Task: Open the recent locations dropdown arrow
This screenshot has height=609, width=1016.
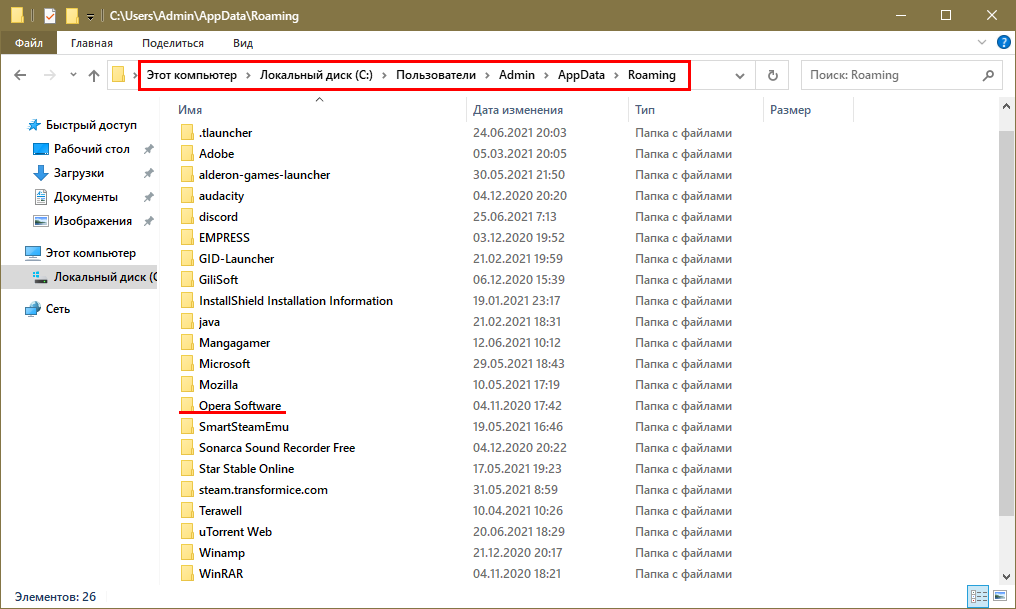Action: pos(72,75)
